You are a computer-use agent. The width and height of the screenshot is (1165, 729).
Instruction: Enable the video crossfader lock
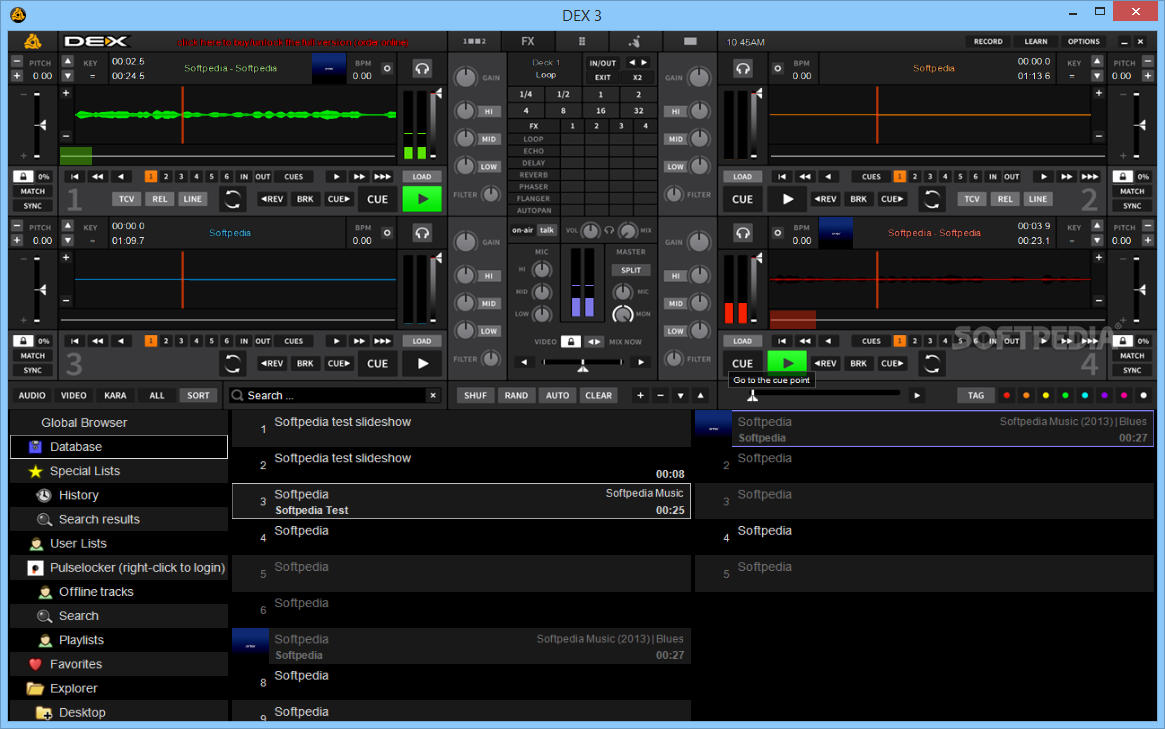(570, 341)
